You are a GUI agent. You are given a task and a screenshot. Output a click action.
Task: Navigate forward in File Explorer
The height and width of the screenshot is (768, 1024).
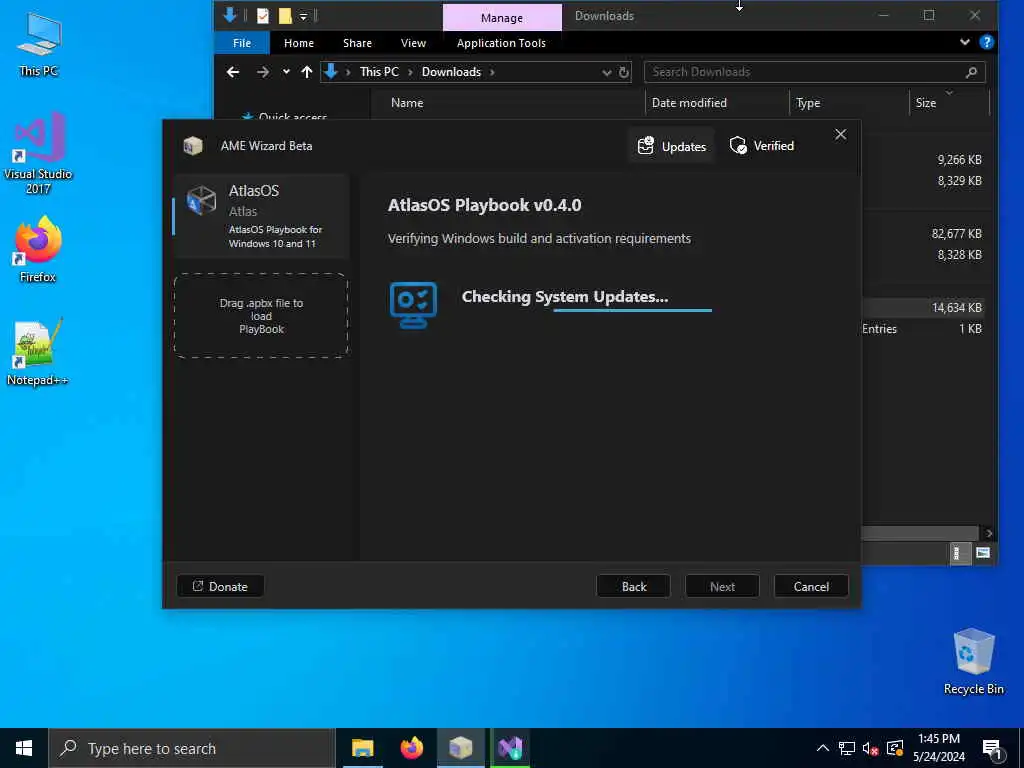263,72
